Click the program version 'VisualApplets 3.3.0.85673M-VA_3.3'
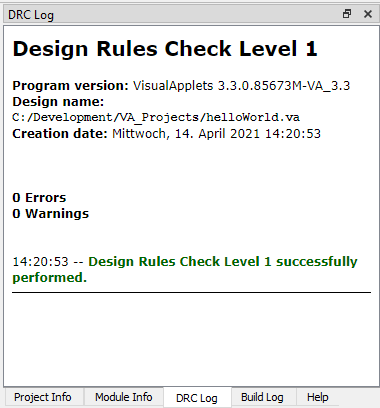380x408 pixels. pos(242,86)
